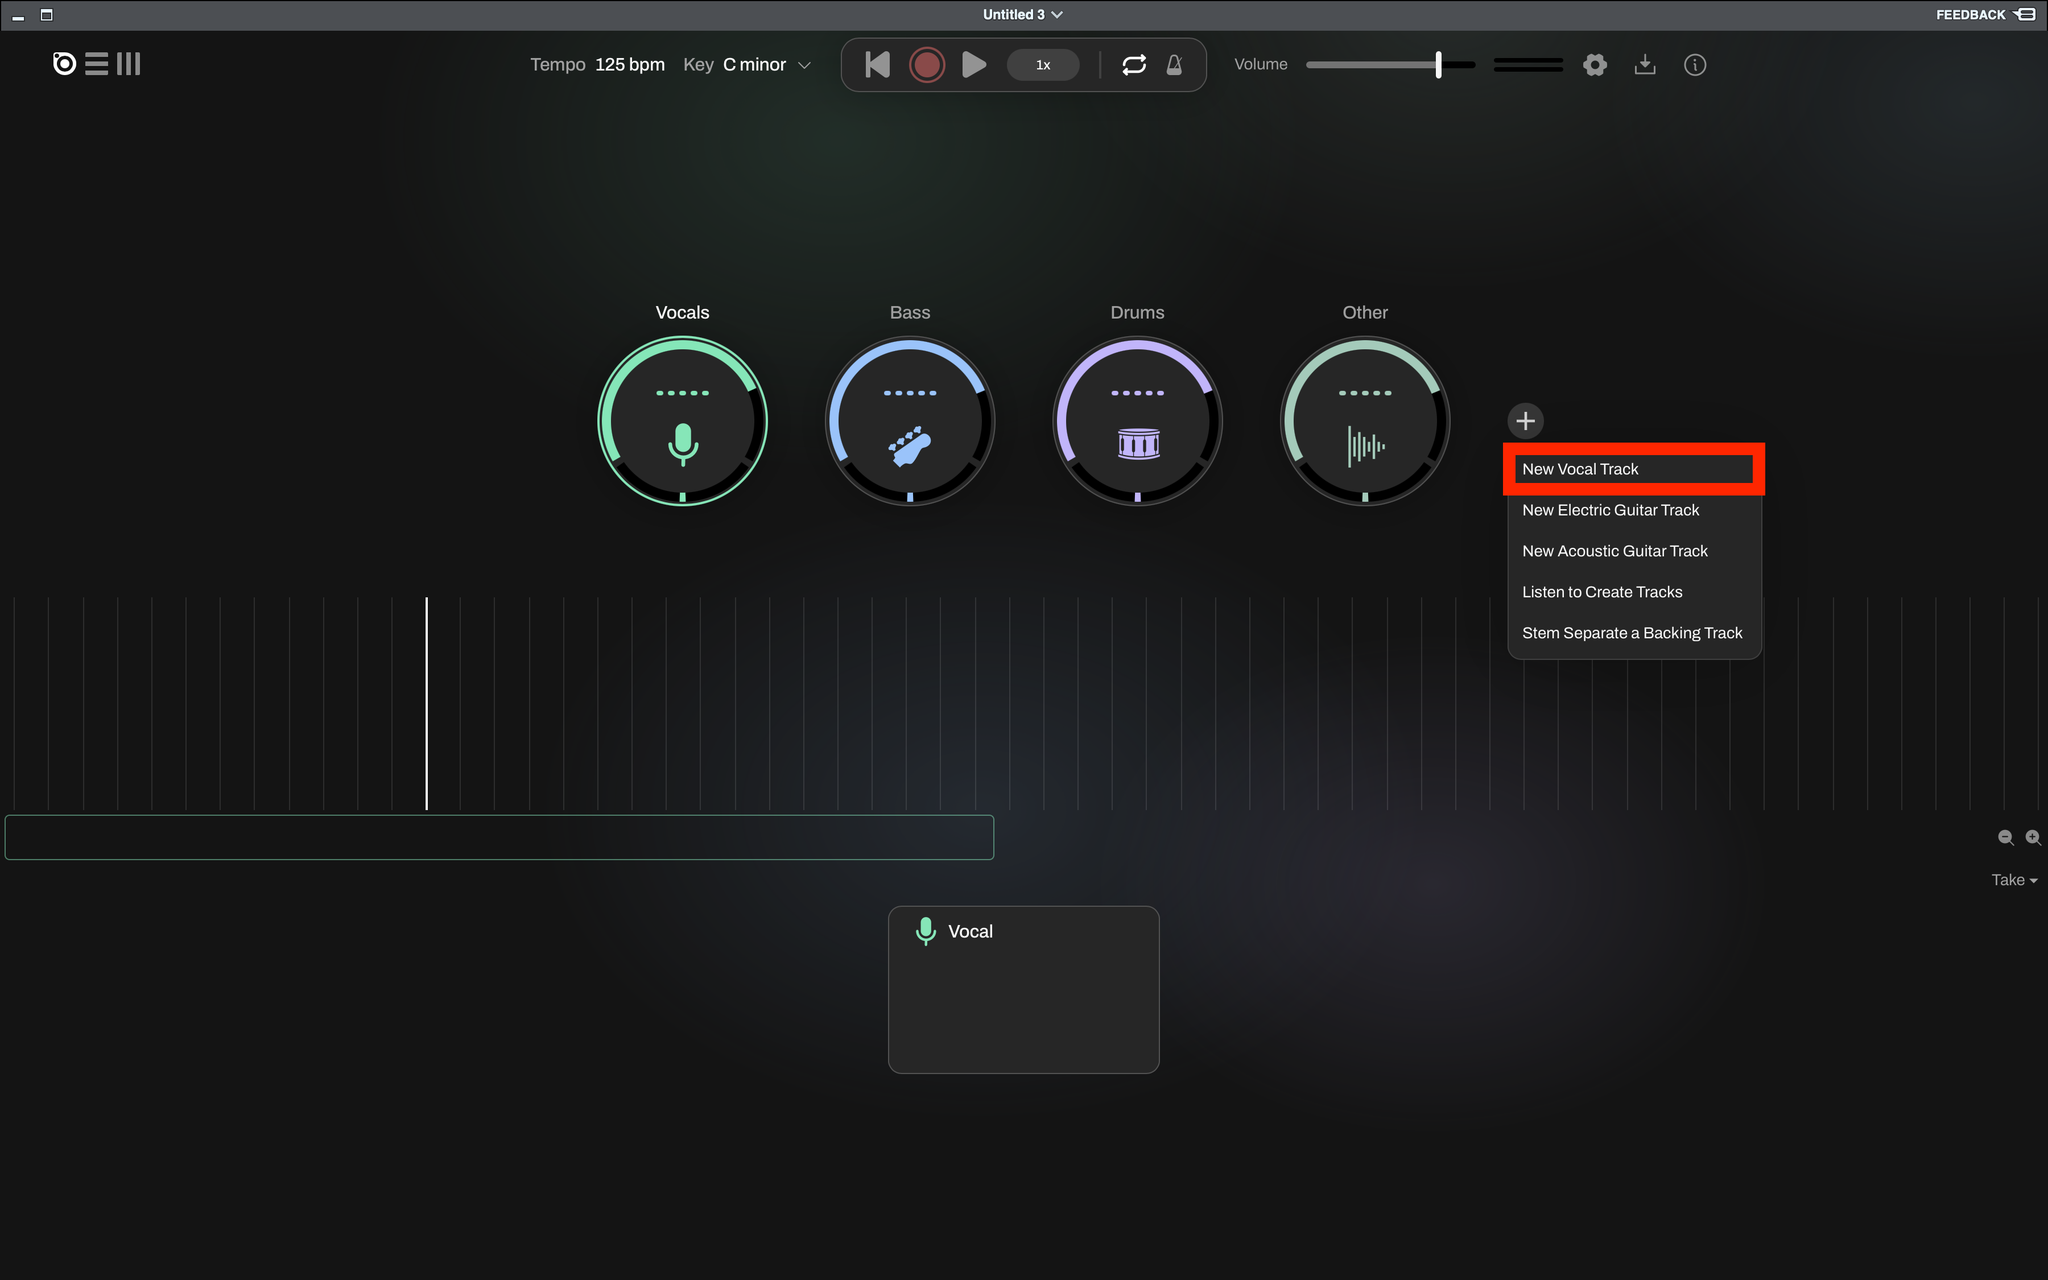Screen dimensions: 2048x1280
Task: Choose New Vocal Track
Action: pos(1634,469)
